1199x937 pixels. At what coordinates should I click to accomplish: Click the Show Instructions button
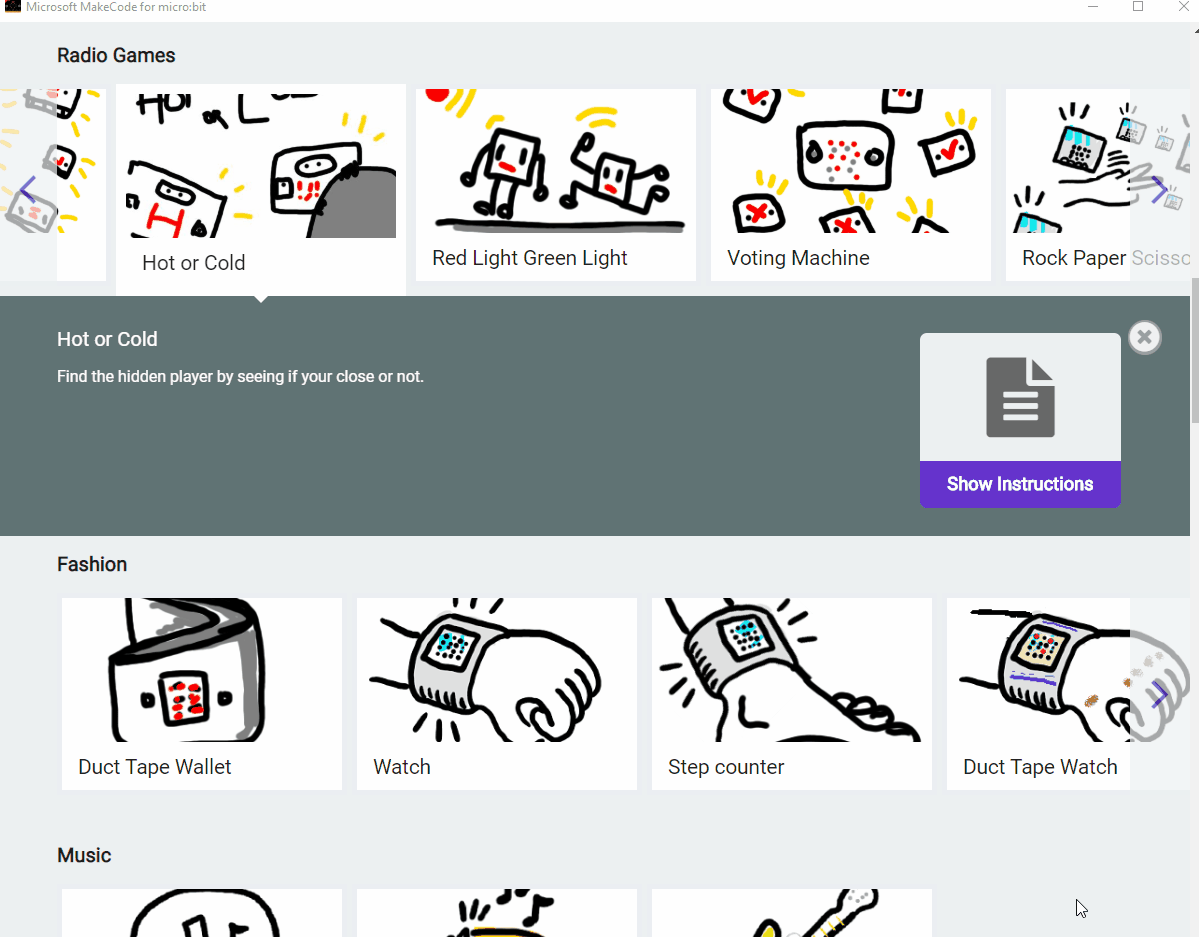point(1020,484)
